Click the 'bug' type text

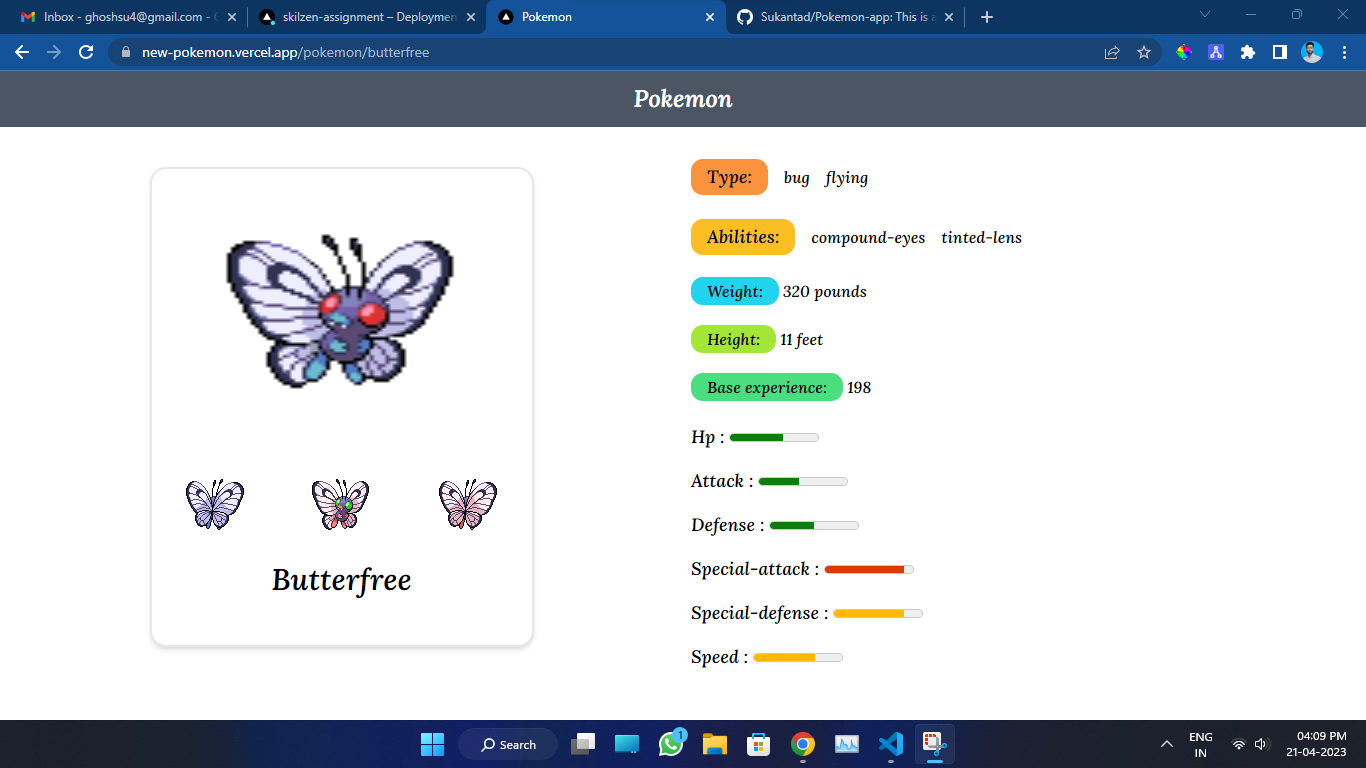[797, 178]
